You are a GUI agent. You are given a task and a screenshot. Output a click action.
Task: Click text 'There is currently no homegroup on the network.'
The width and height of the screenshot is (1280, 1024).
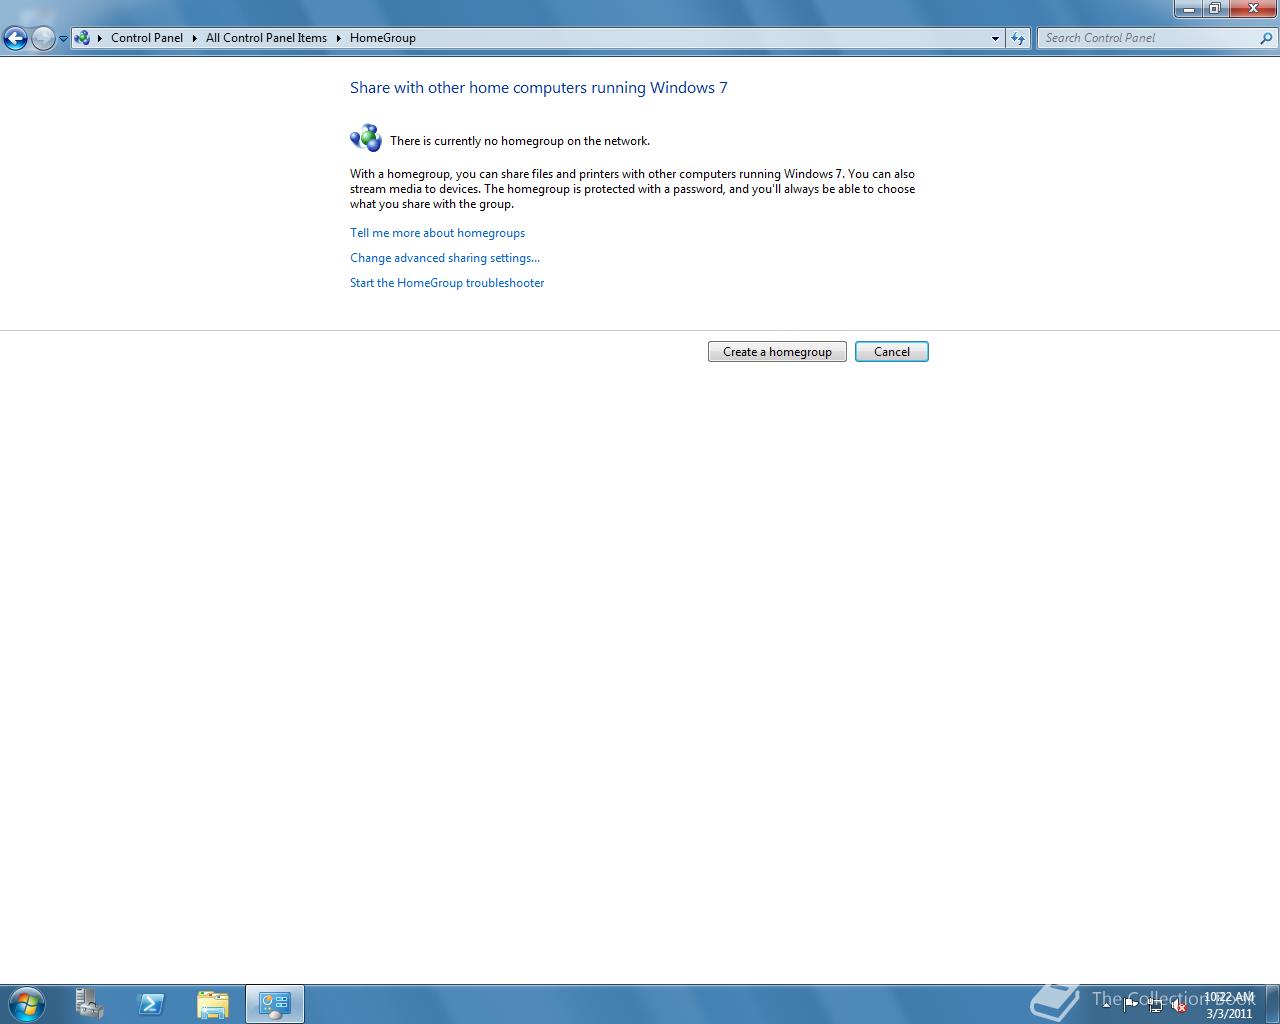(x=520, y=141)
